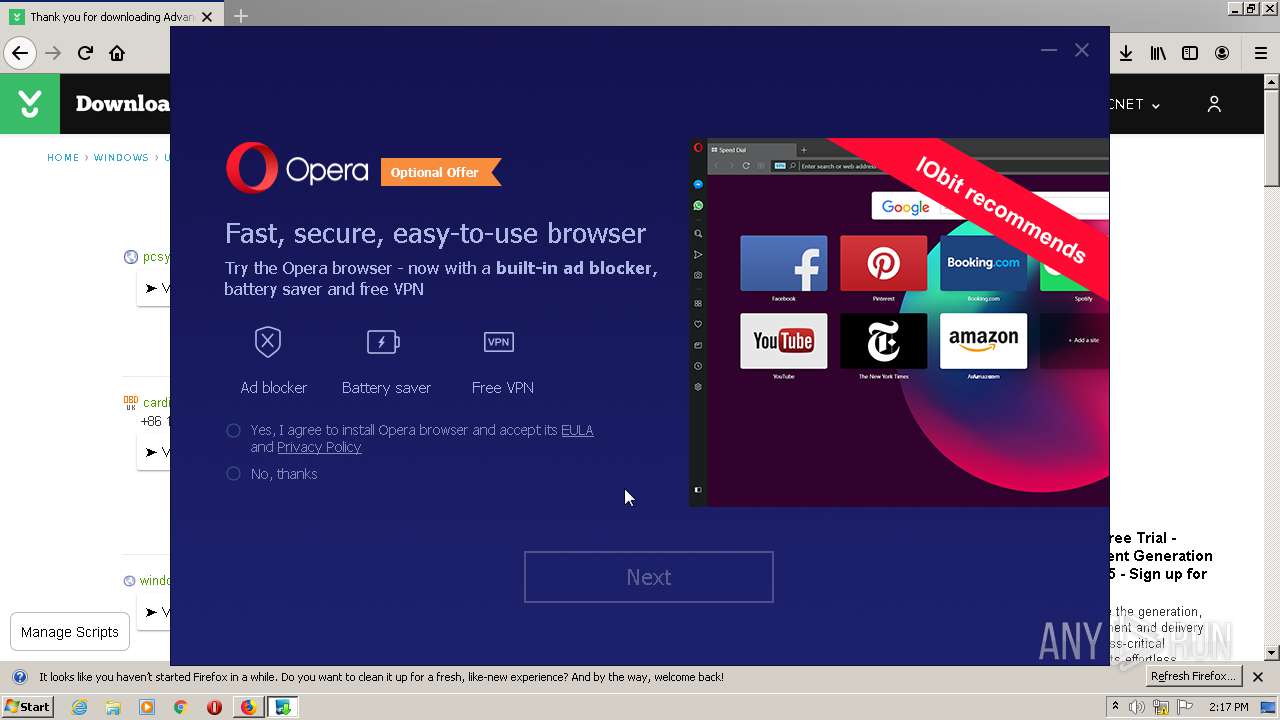1280x720 pixels.
Task: Go to Firefox home page icon
Action: 117,53
